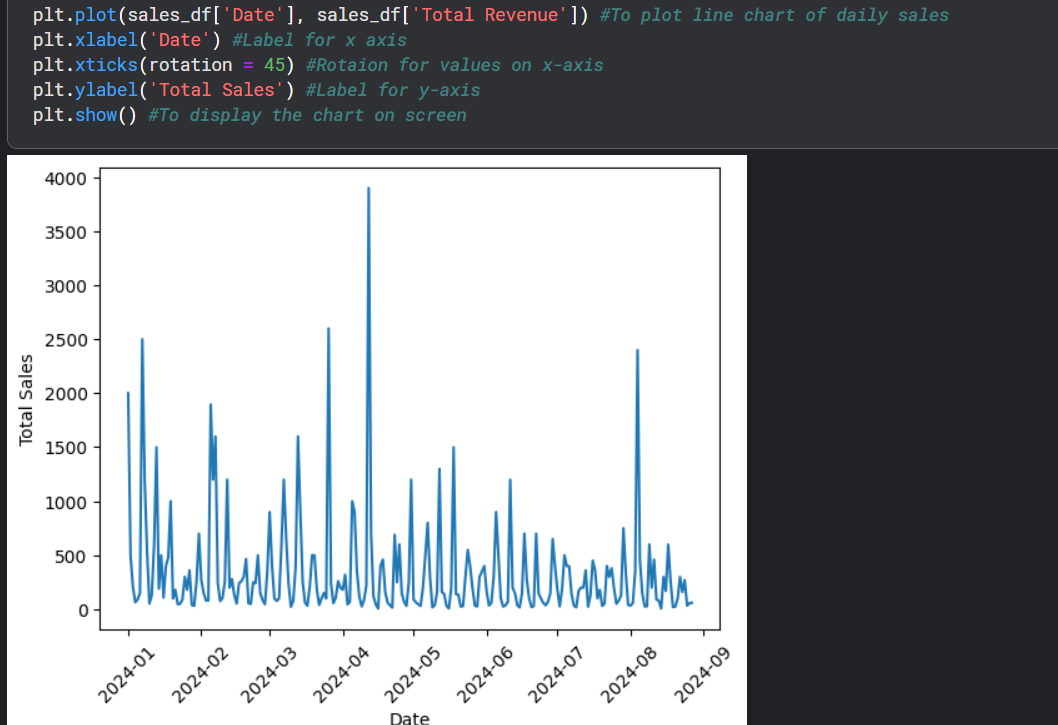Click the tallest sales peak near 4000
The image size is (1058, 725).
(368, 189)
